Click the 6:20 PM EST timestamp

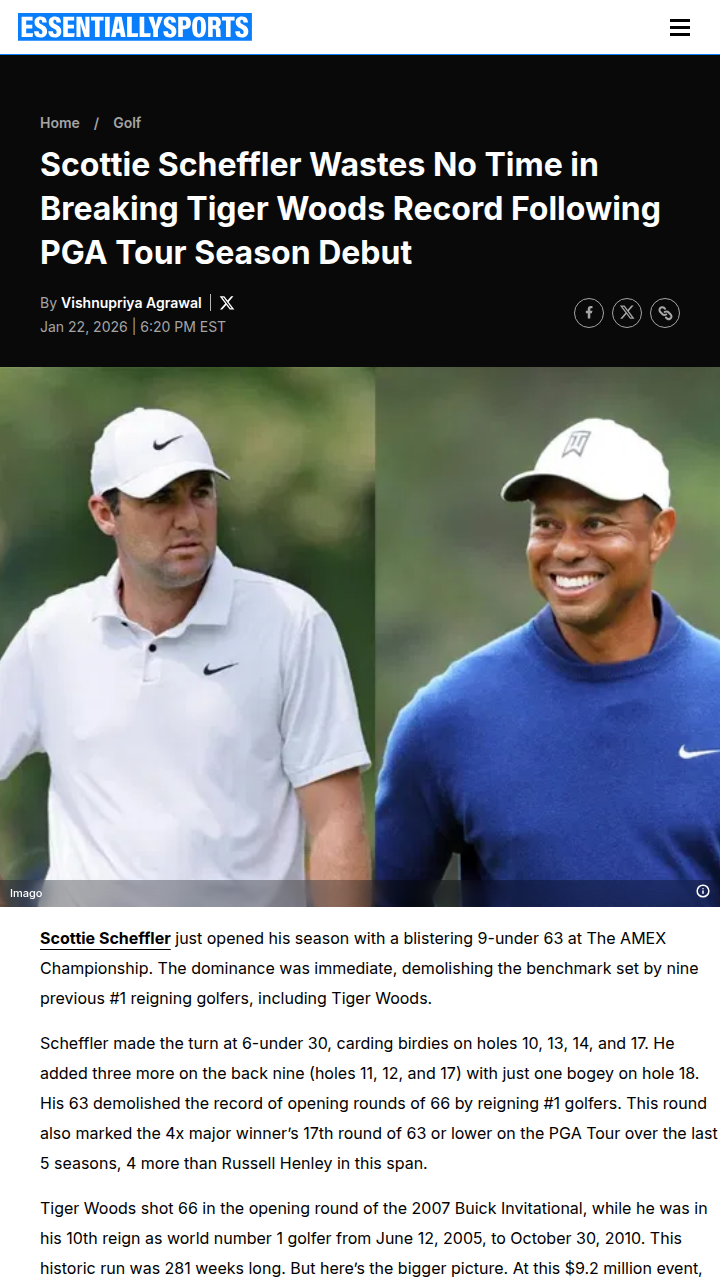183,327
